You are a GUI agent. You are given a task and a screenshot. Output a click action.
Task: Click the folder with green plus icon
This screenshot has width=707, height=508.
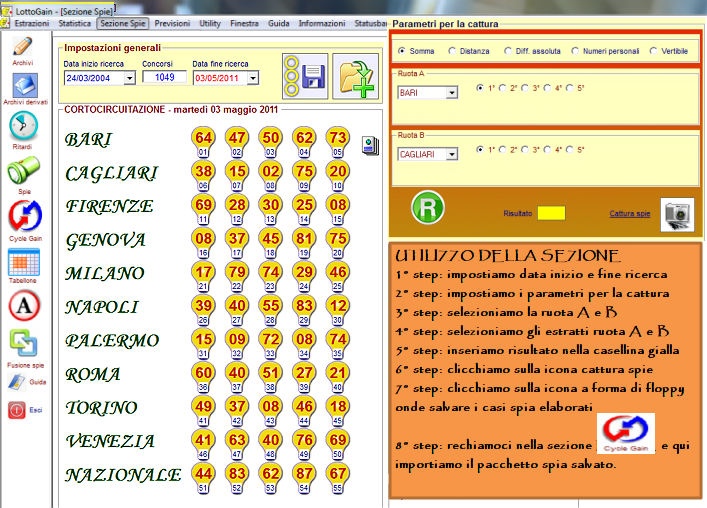pos(355,76)
